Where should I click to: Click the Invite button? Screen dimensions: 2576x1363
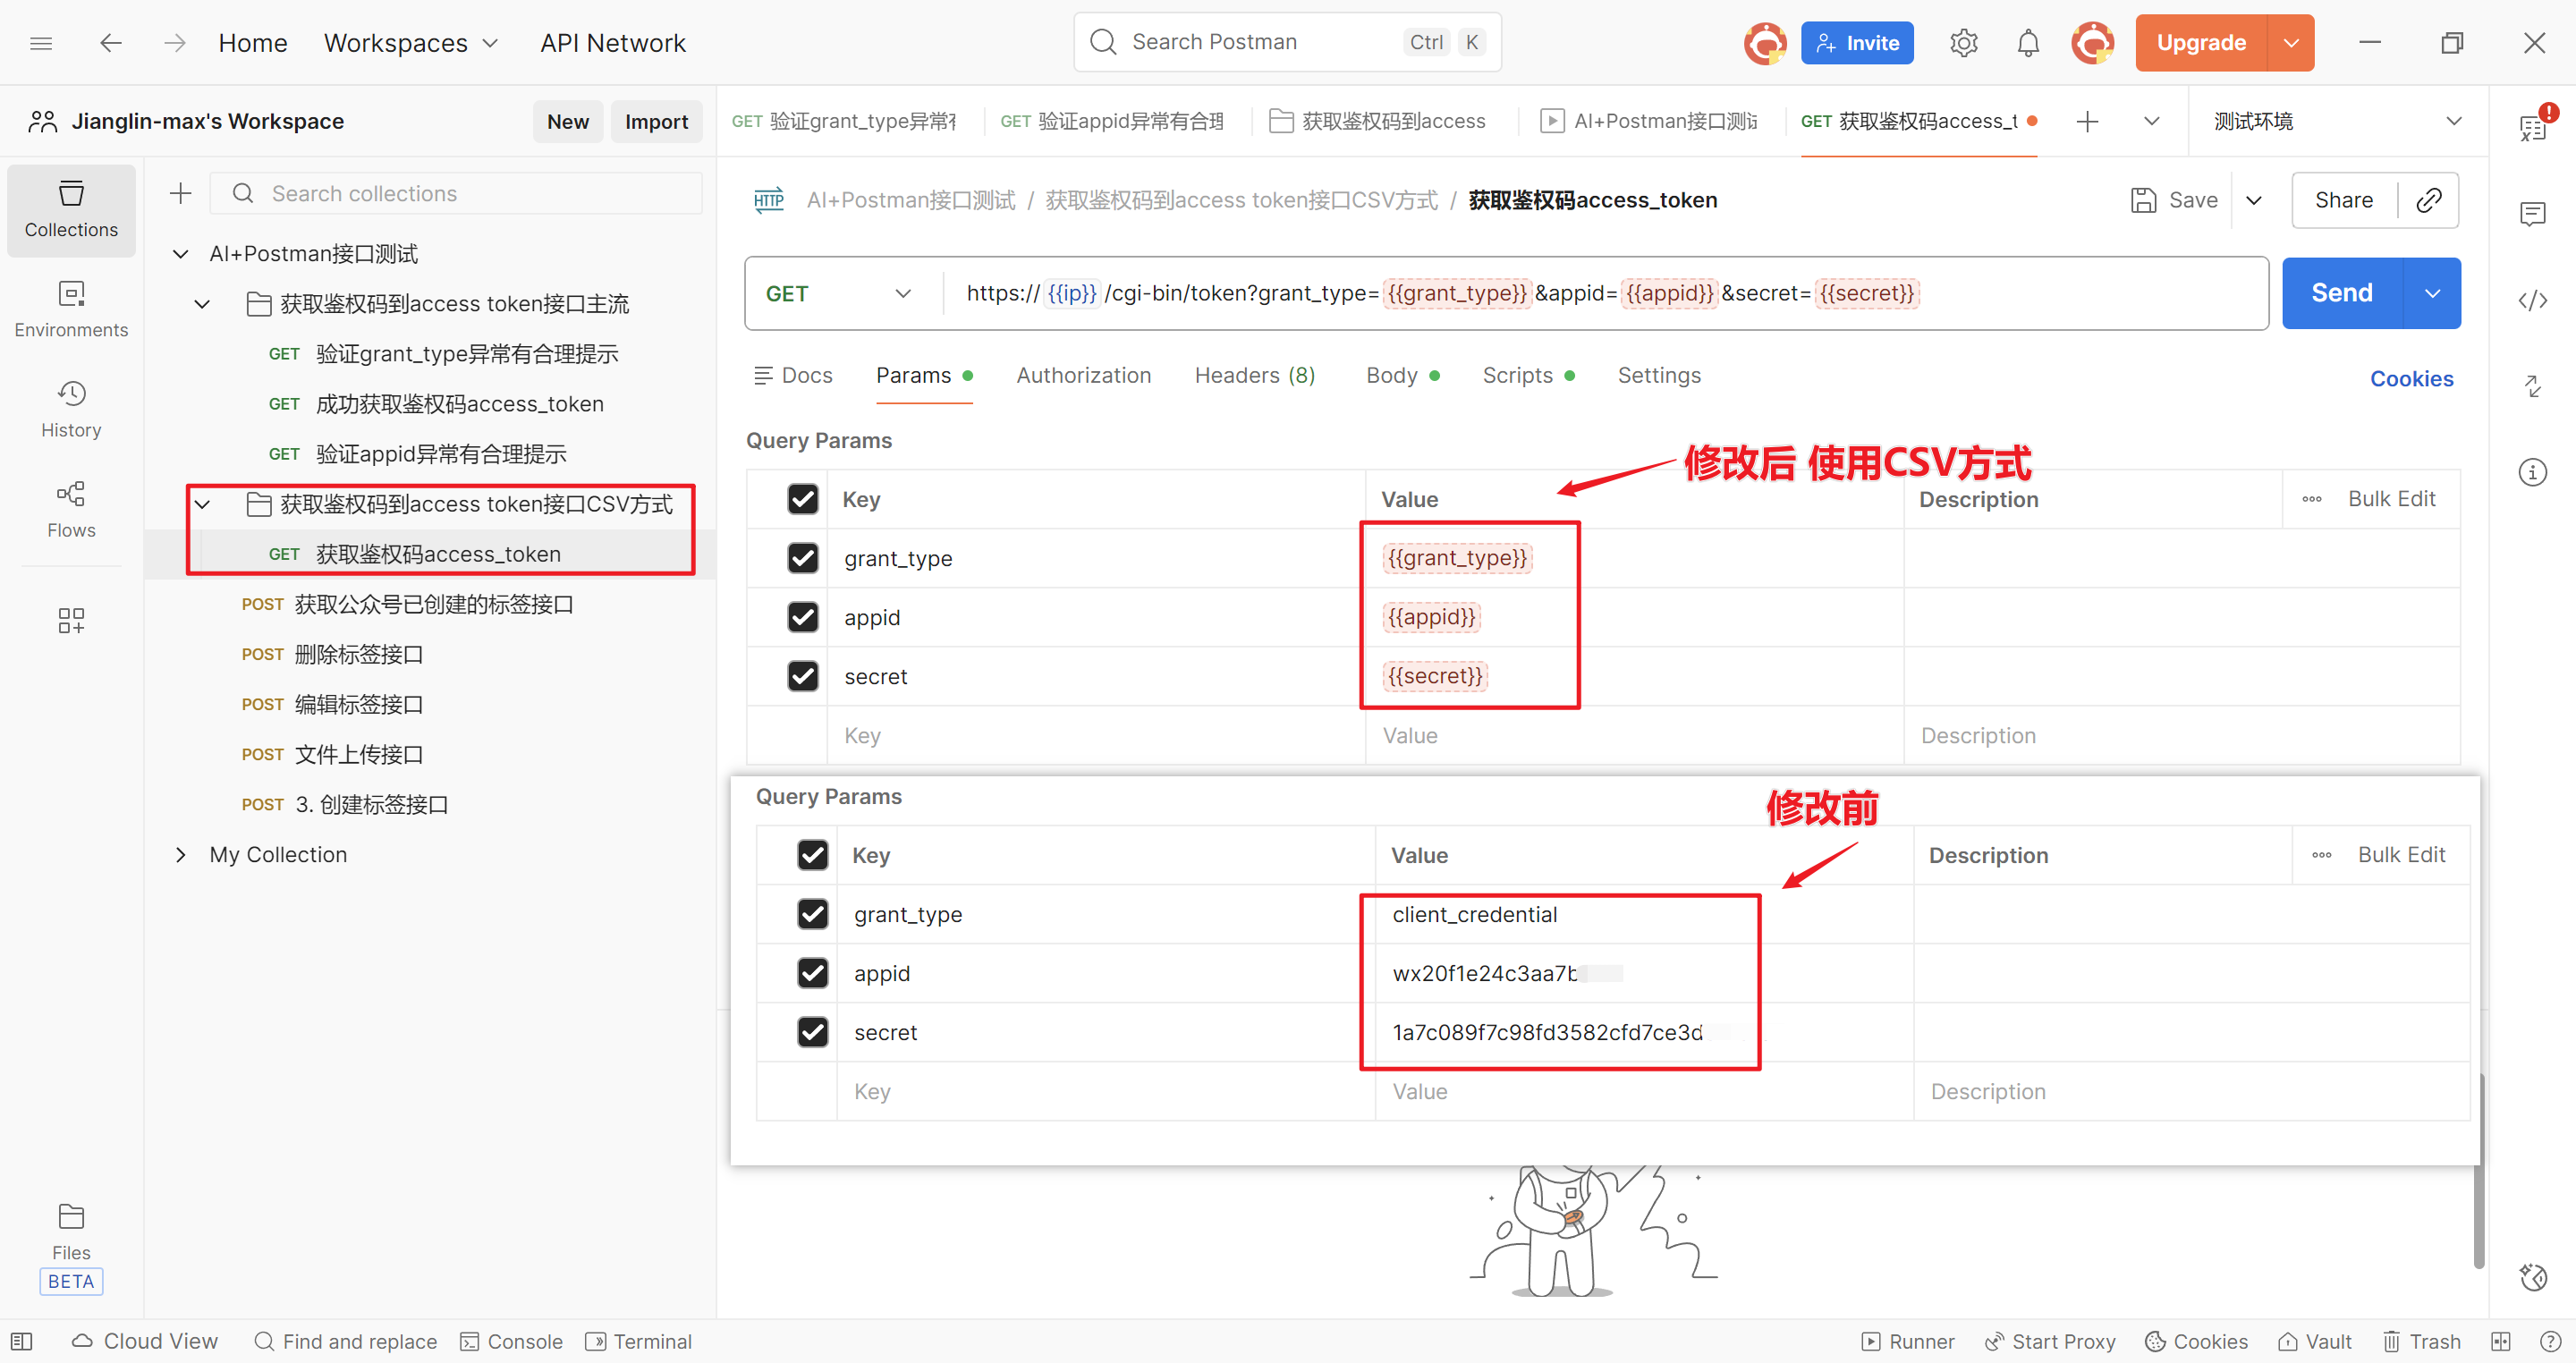[1857, 43]
